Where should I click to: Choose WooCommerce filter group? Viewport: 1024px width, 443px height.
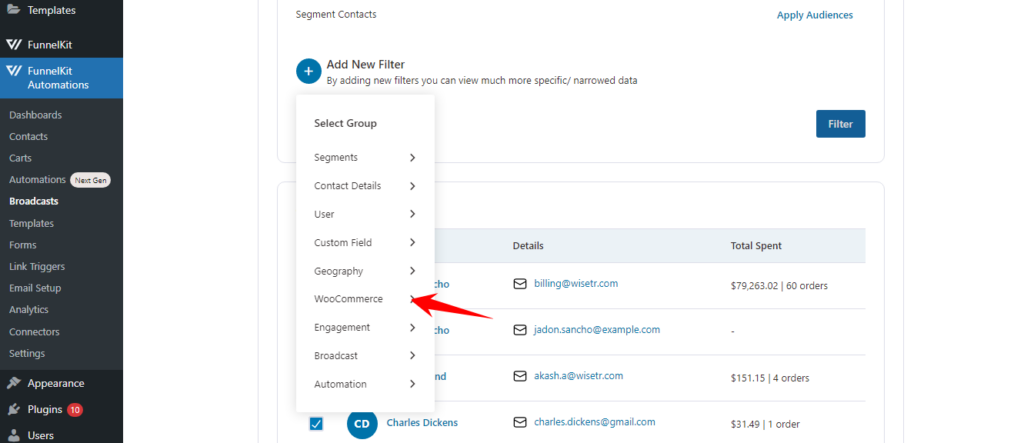348,299
